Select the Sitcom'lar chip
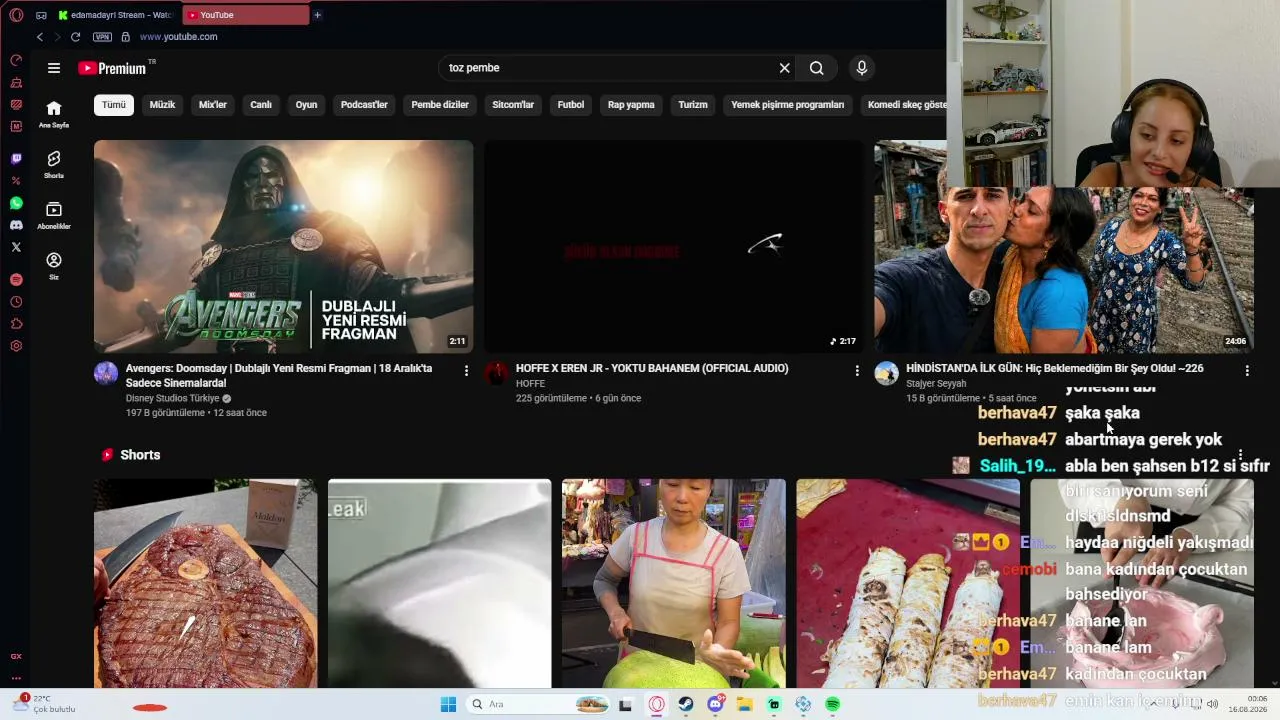1280x720 pixels. pyautogui.click(x=513, y=105)
